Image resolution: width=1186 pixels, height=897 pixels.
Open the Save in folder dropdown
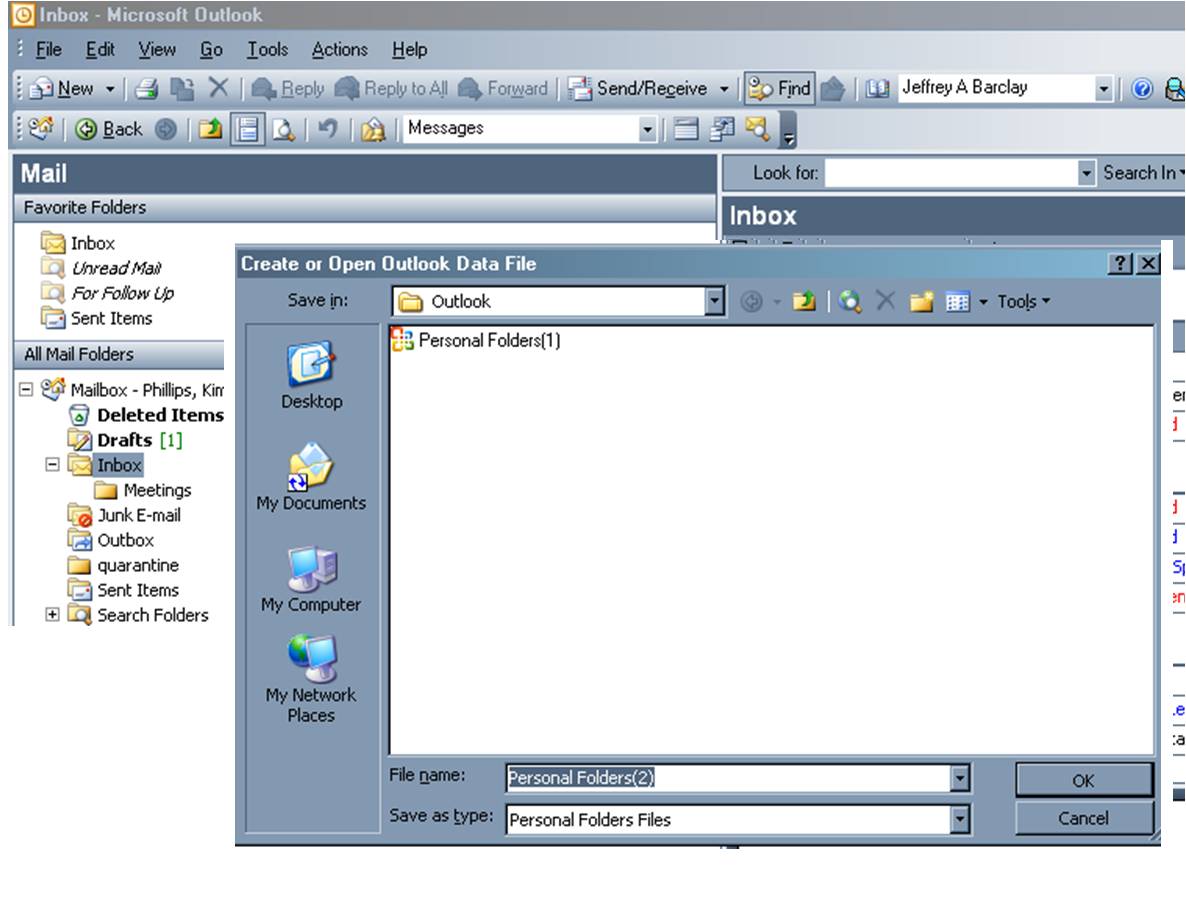click(715, 301)
